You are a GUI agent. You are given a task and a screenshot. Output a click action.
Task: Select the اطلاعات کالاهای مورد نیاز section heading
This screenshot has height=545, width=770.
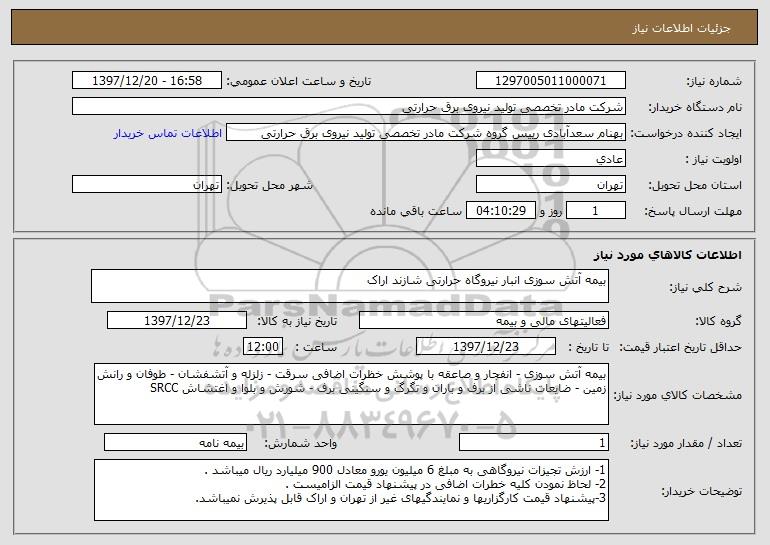[x=667, y=255]
